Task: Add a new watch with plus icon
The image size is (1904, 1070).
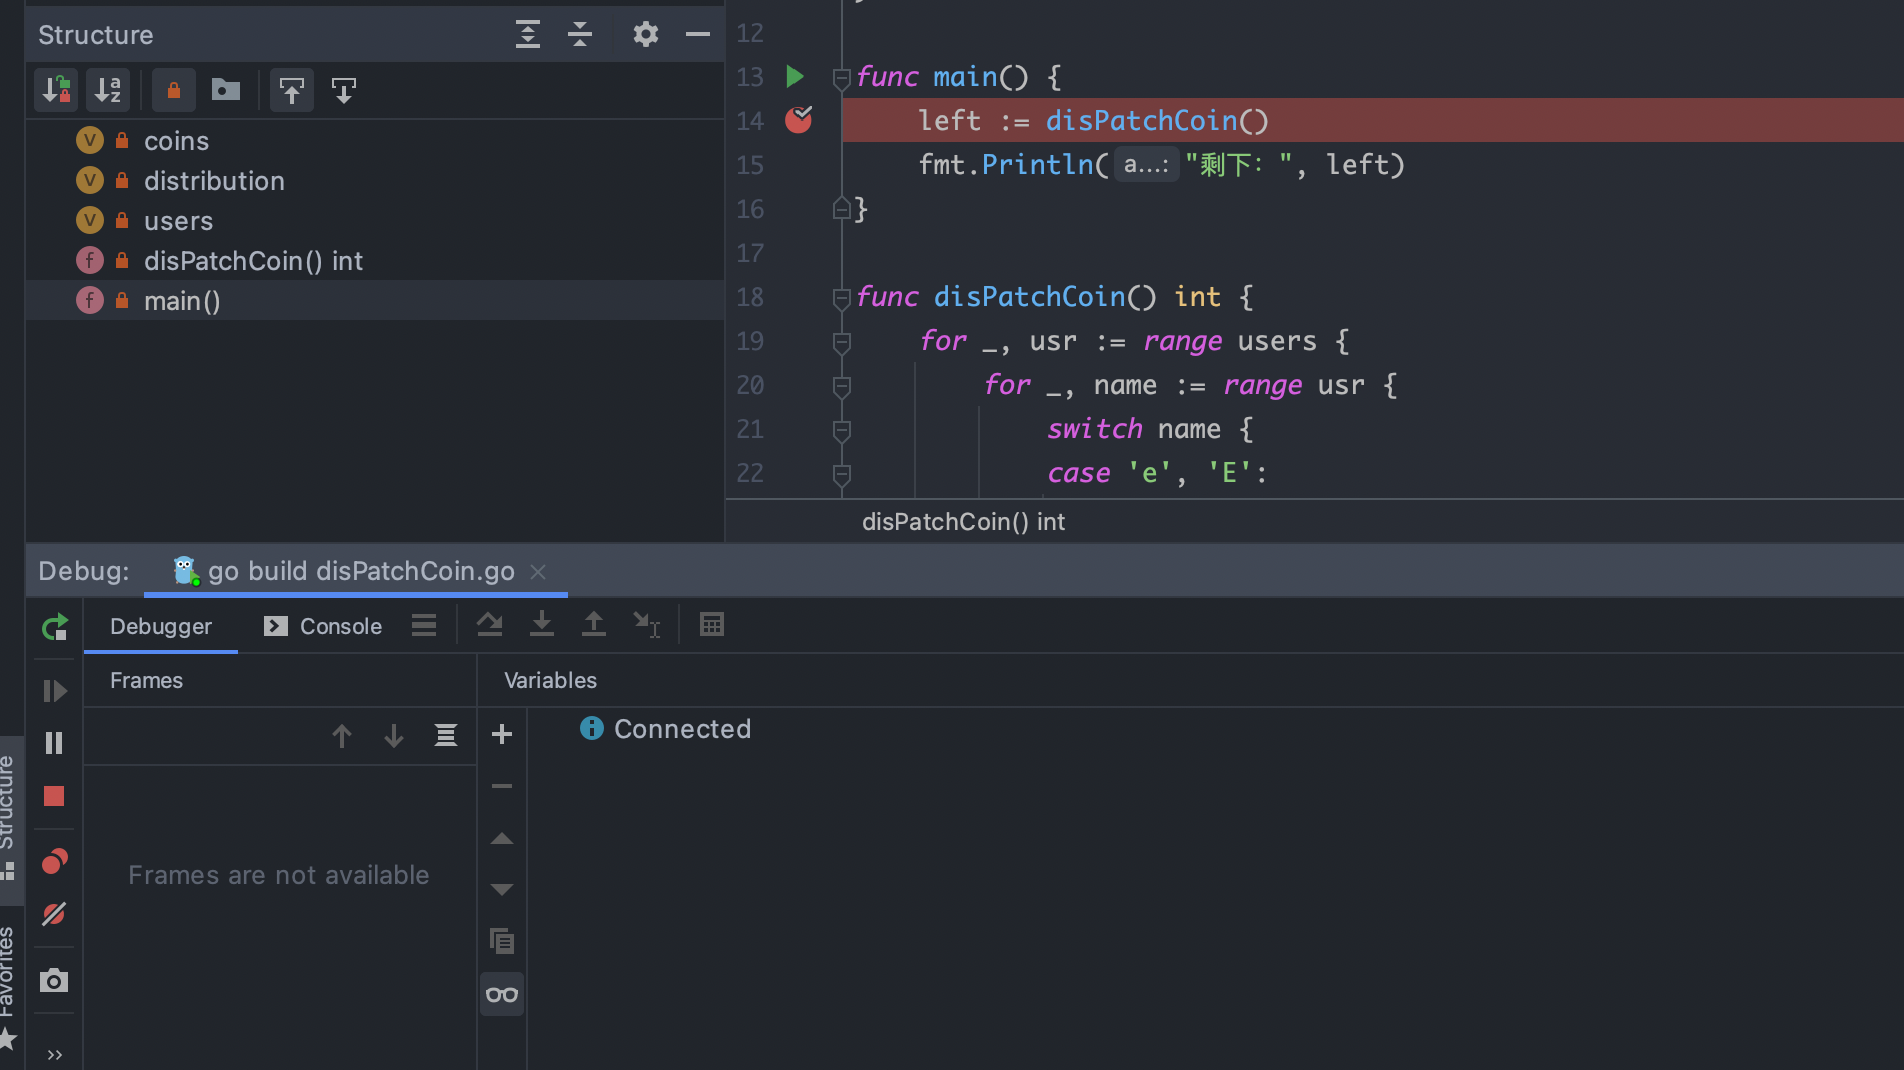Action: (502, 735)
